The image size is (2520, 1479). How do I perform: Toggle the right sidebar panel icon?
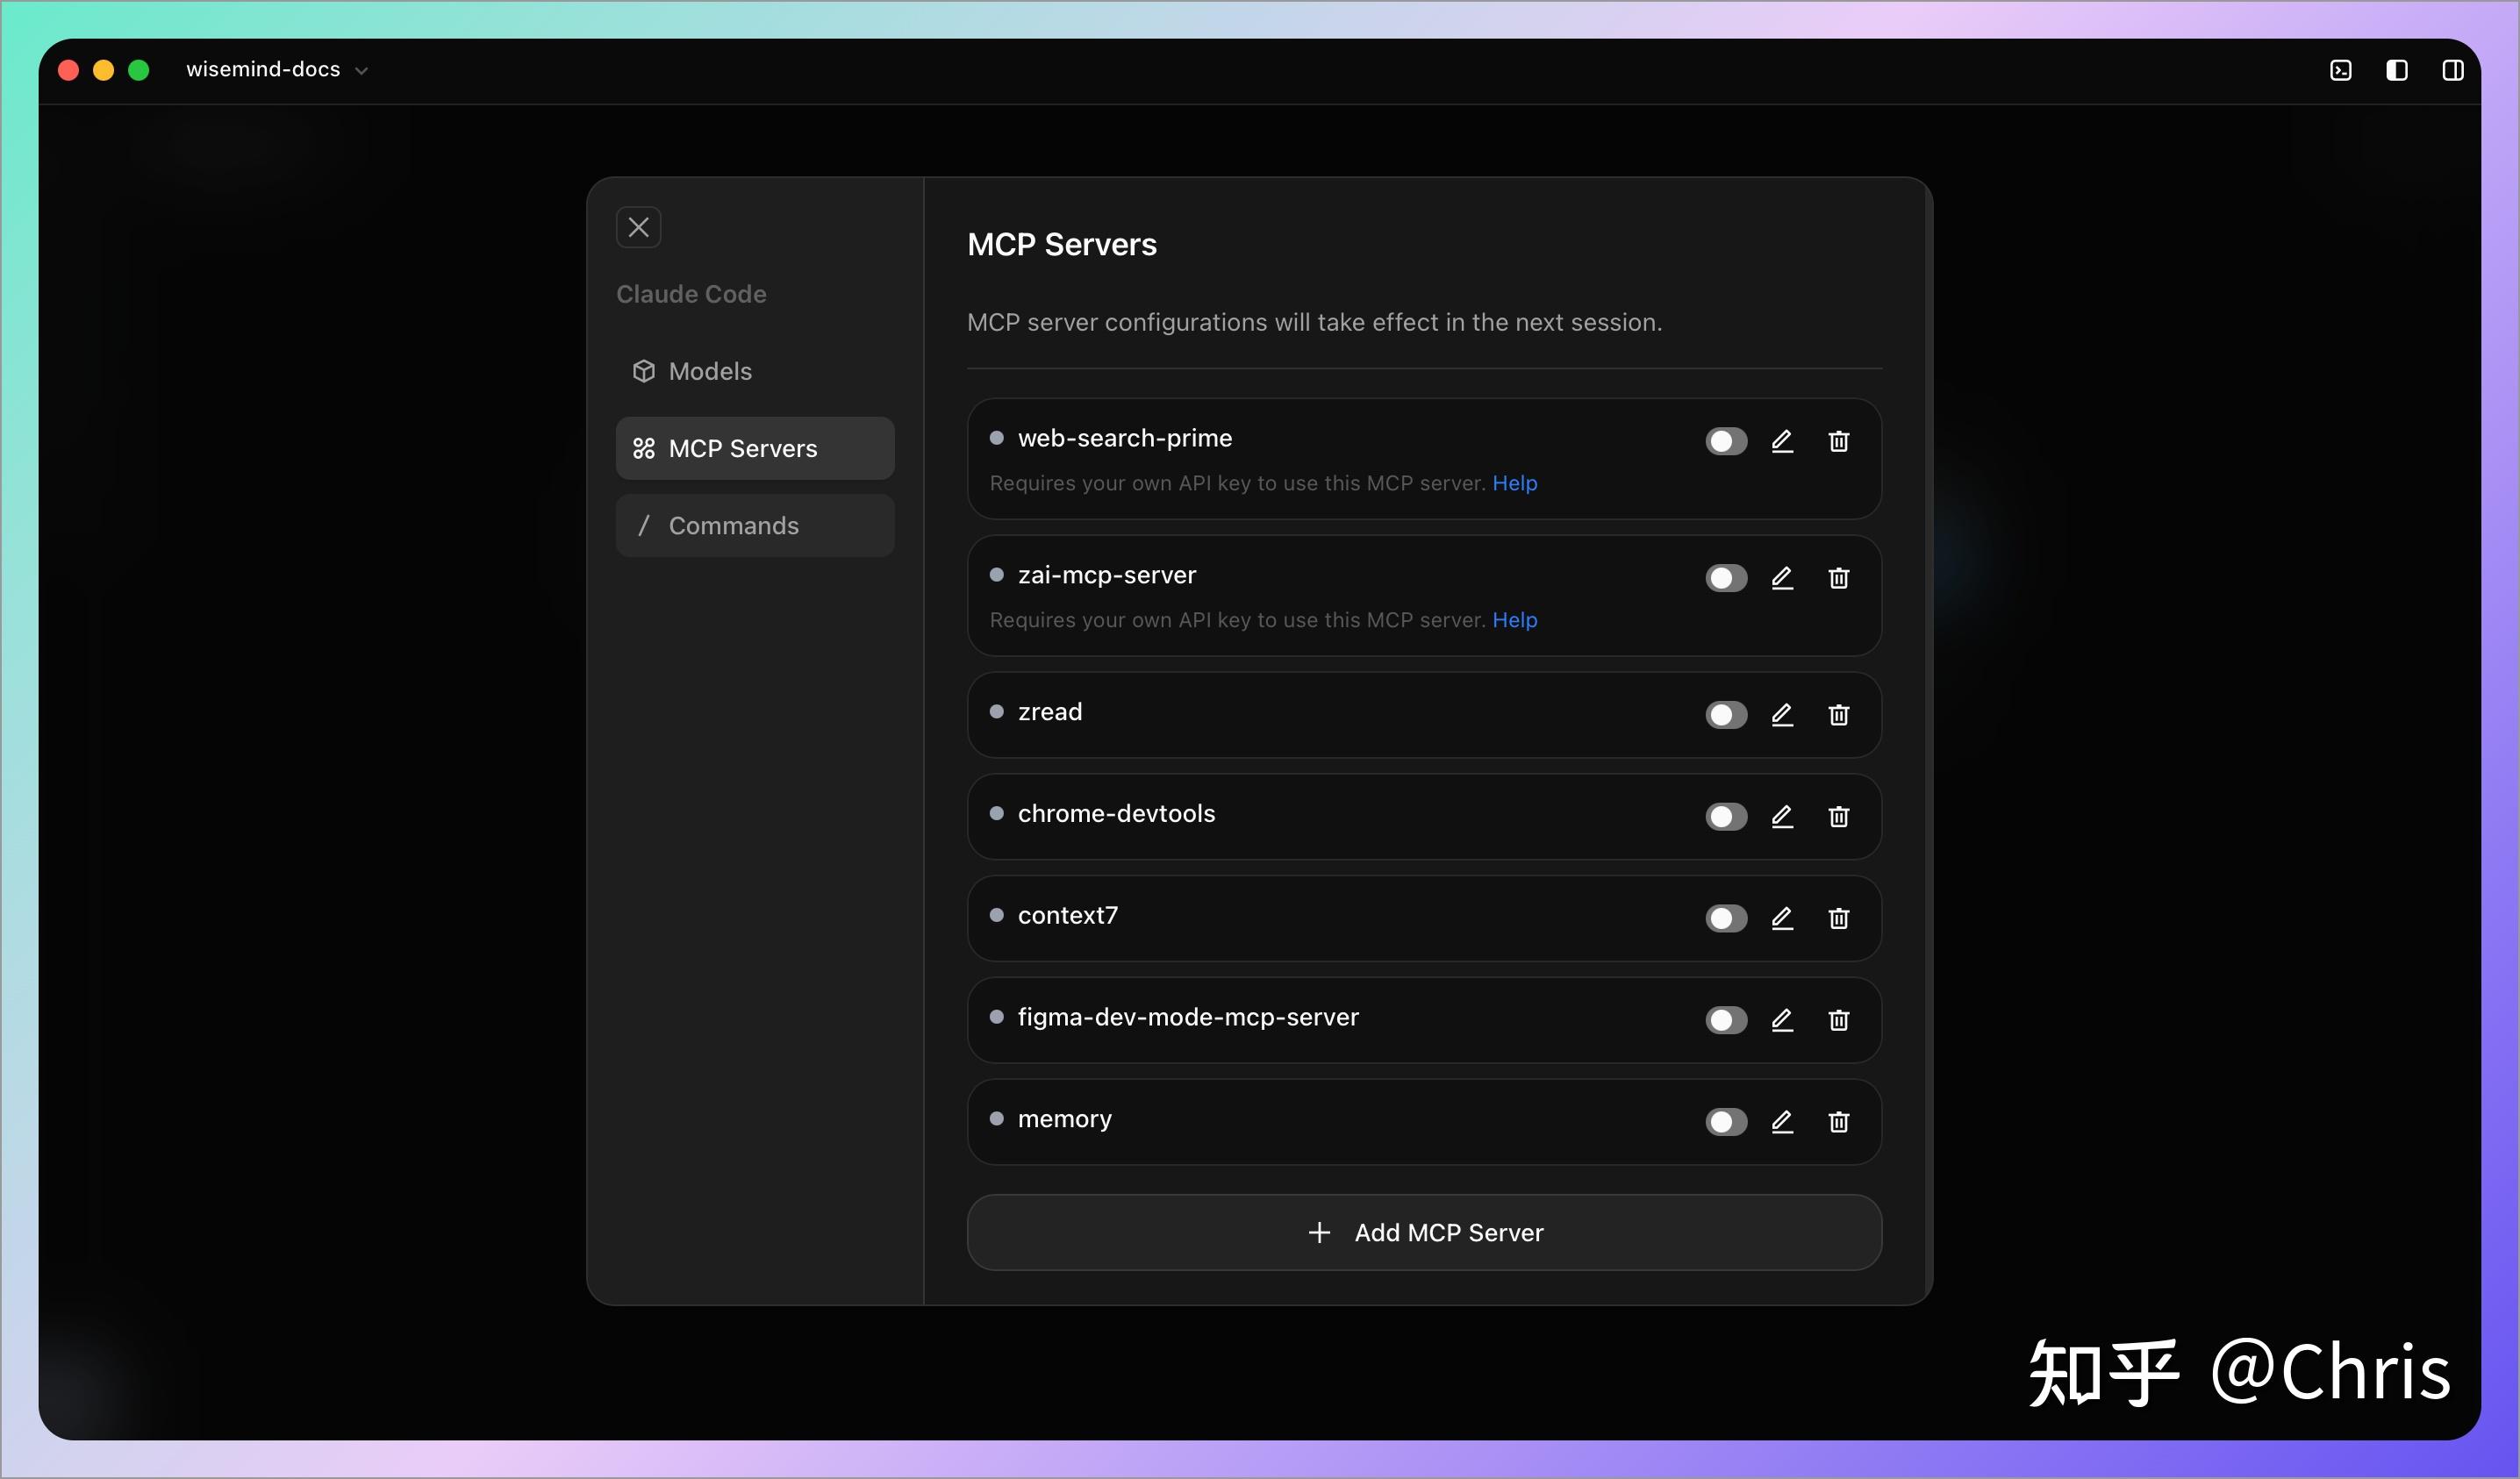point(2452,70)
